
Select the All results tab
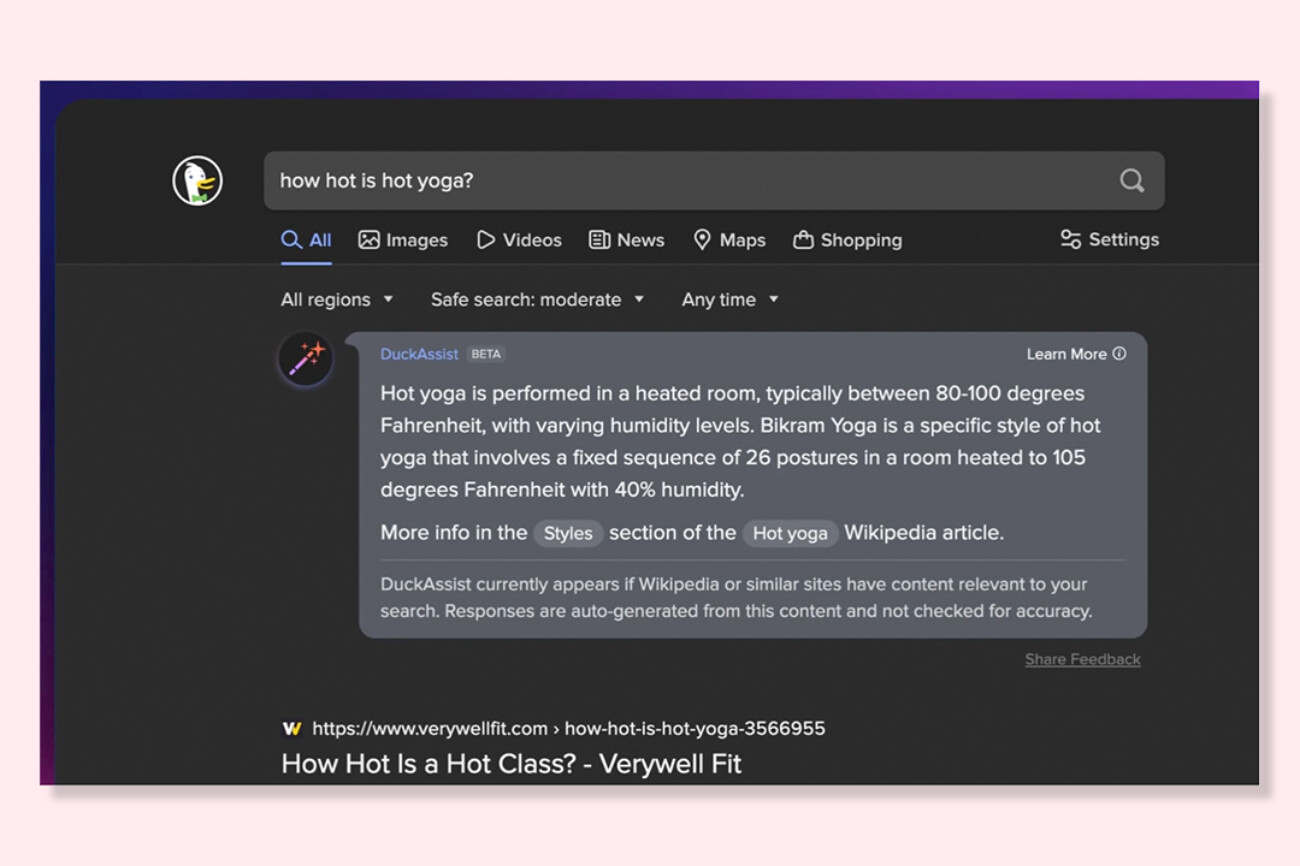coord(306,240)
